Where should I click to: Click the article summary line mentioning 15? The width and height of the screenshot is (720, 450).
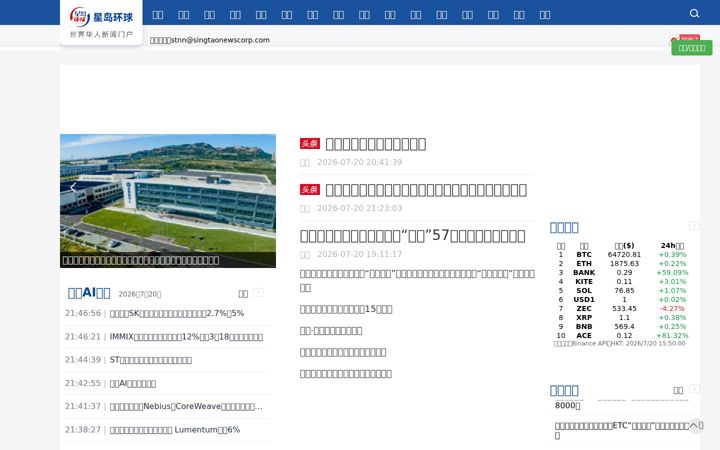(x=346, y=309)
